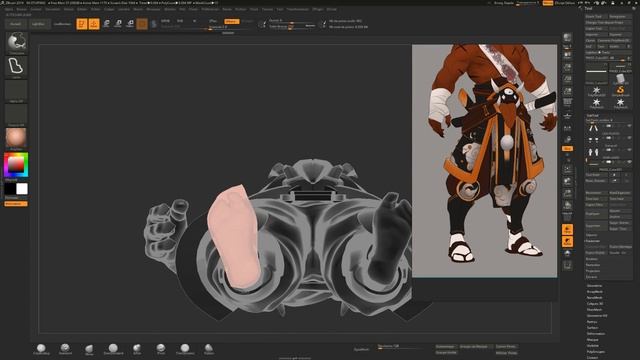Expand the Polygroups section
Screen dimensions: 640x360
[596, 351]
